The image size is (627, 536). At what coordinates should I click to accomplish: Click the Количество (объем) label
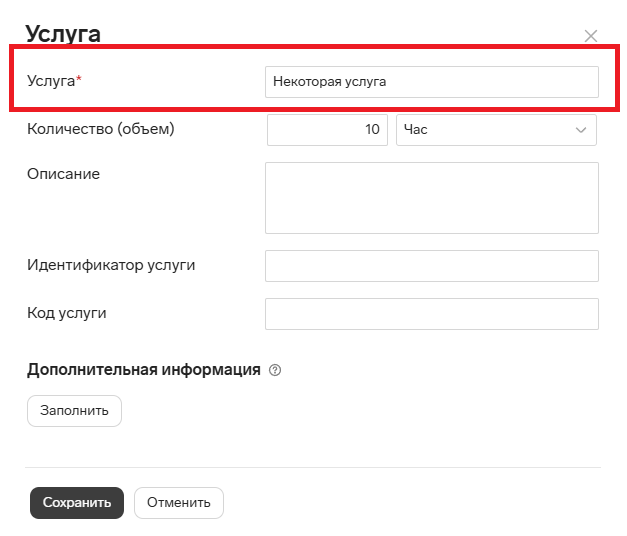(x=101, y=129)
